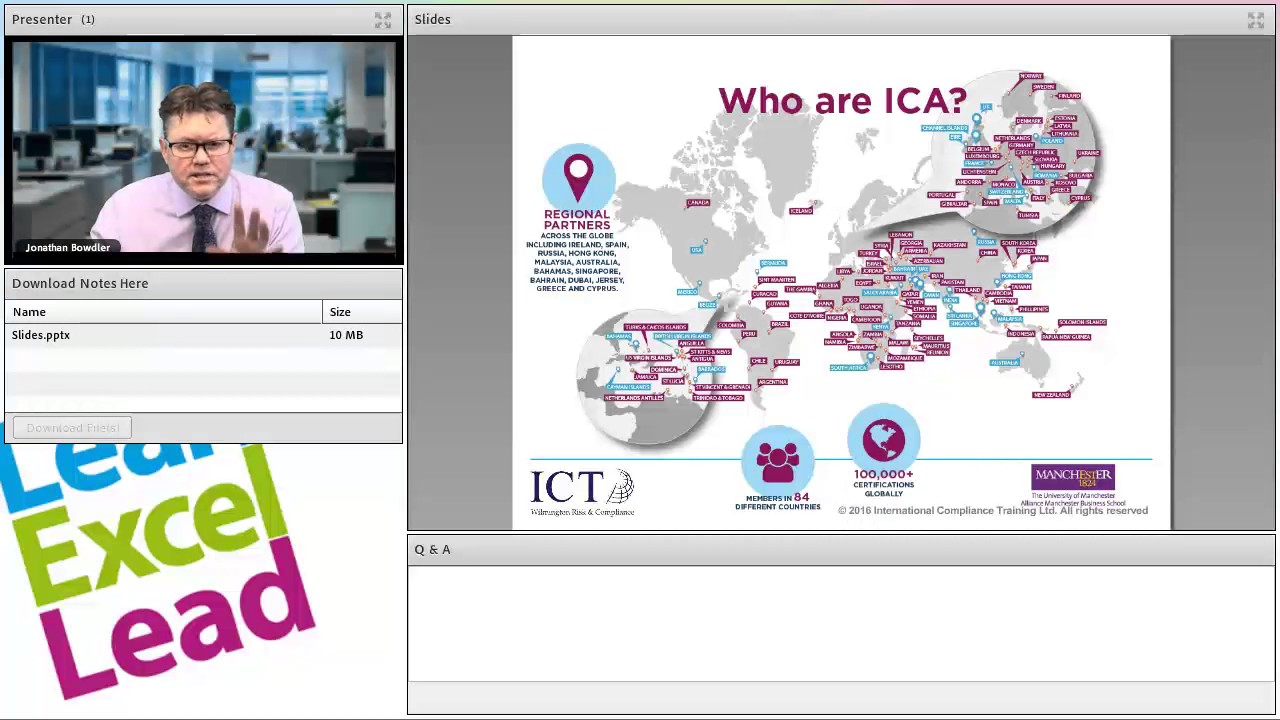Click the Slides pod title
Viewport: 1280px width, 720px height.
[x=433, y=19]
